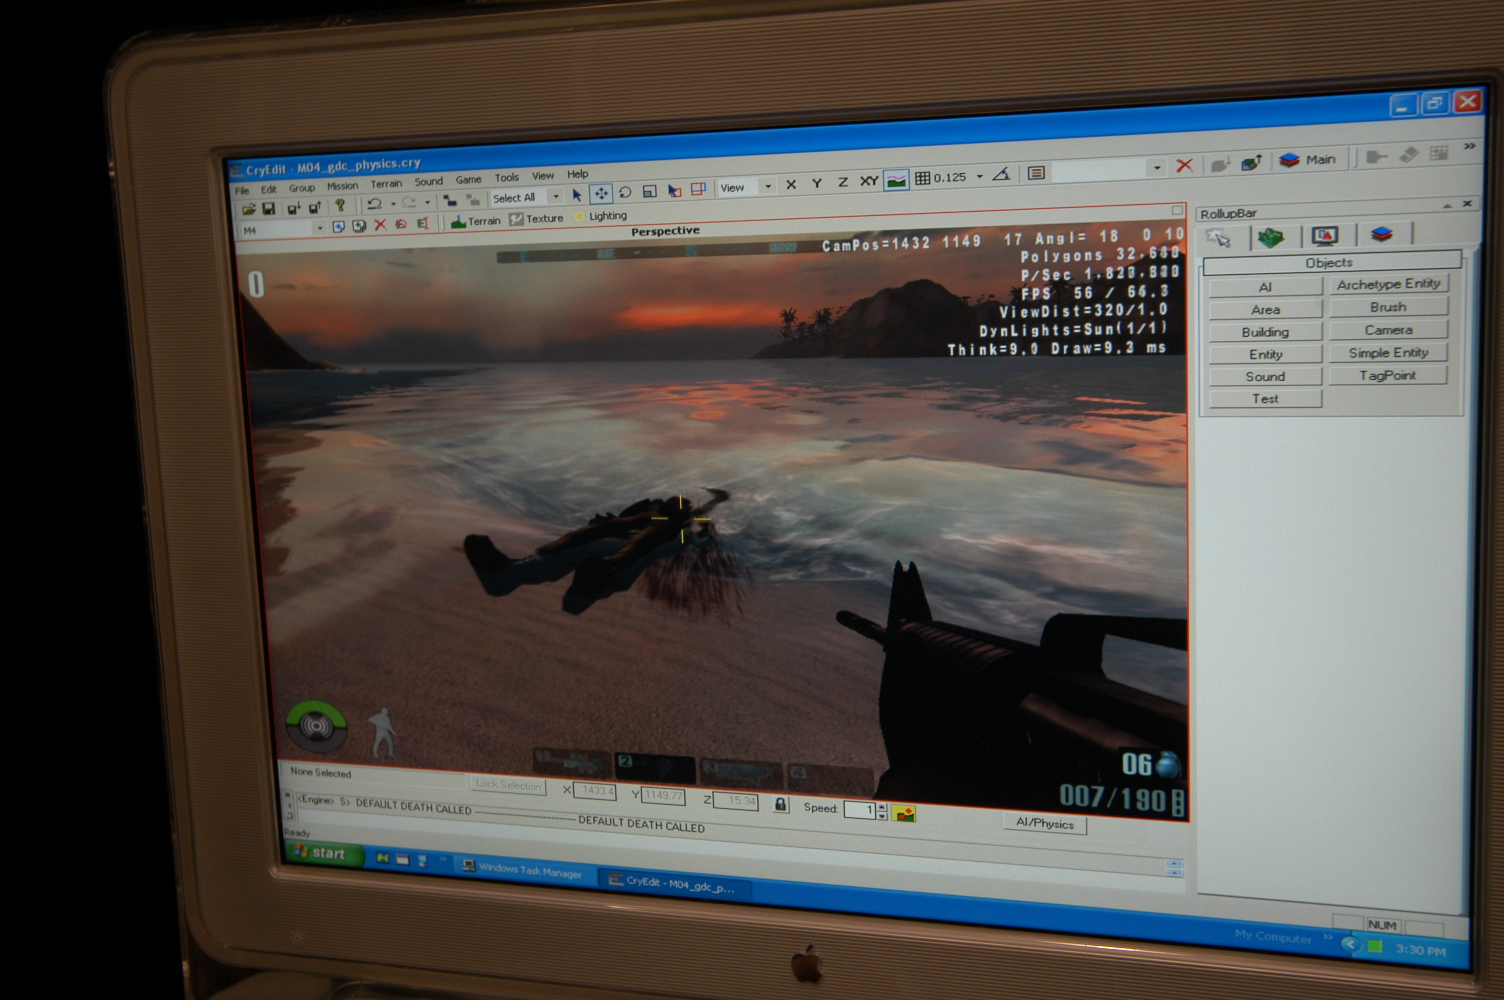Select the Terrain tab icon in RollupBar
Screen dimensions: 1504x1000
click(1271, 237)
